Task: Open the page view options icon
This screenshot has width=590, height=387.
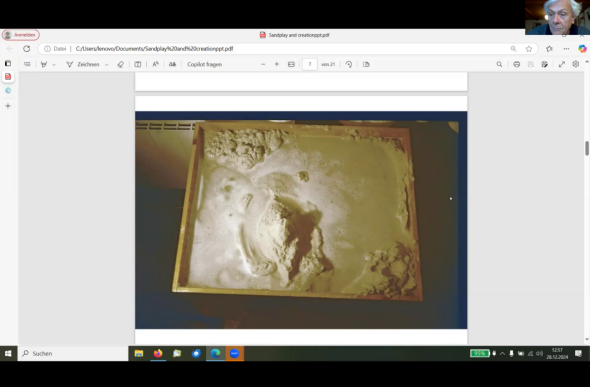Action: (x=366, y=64)
